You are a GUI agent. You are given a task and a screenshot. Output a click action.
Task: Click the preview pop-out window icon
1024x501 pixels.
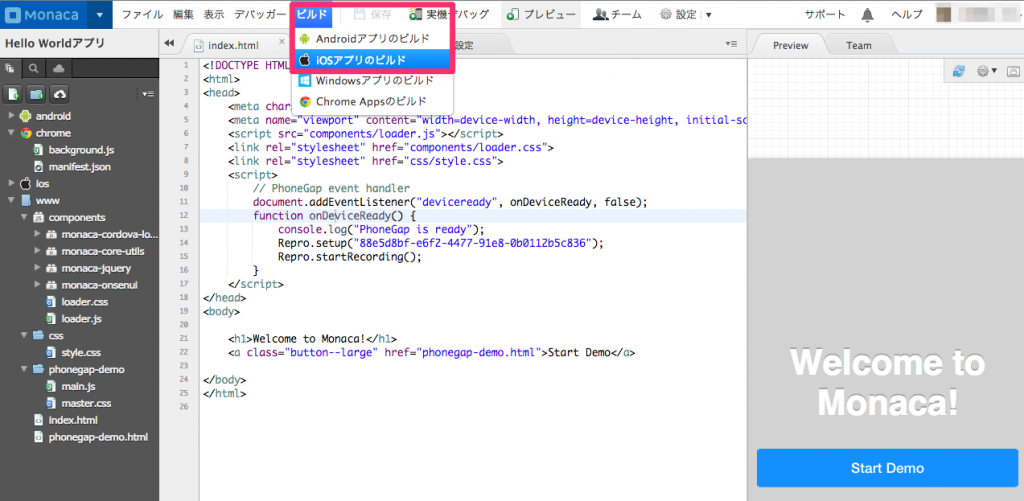pos(1013,71)
